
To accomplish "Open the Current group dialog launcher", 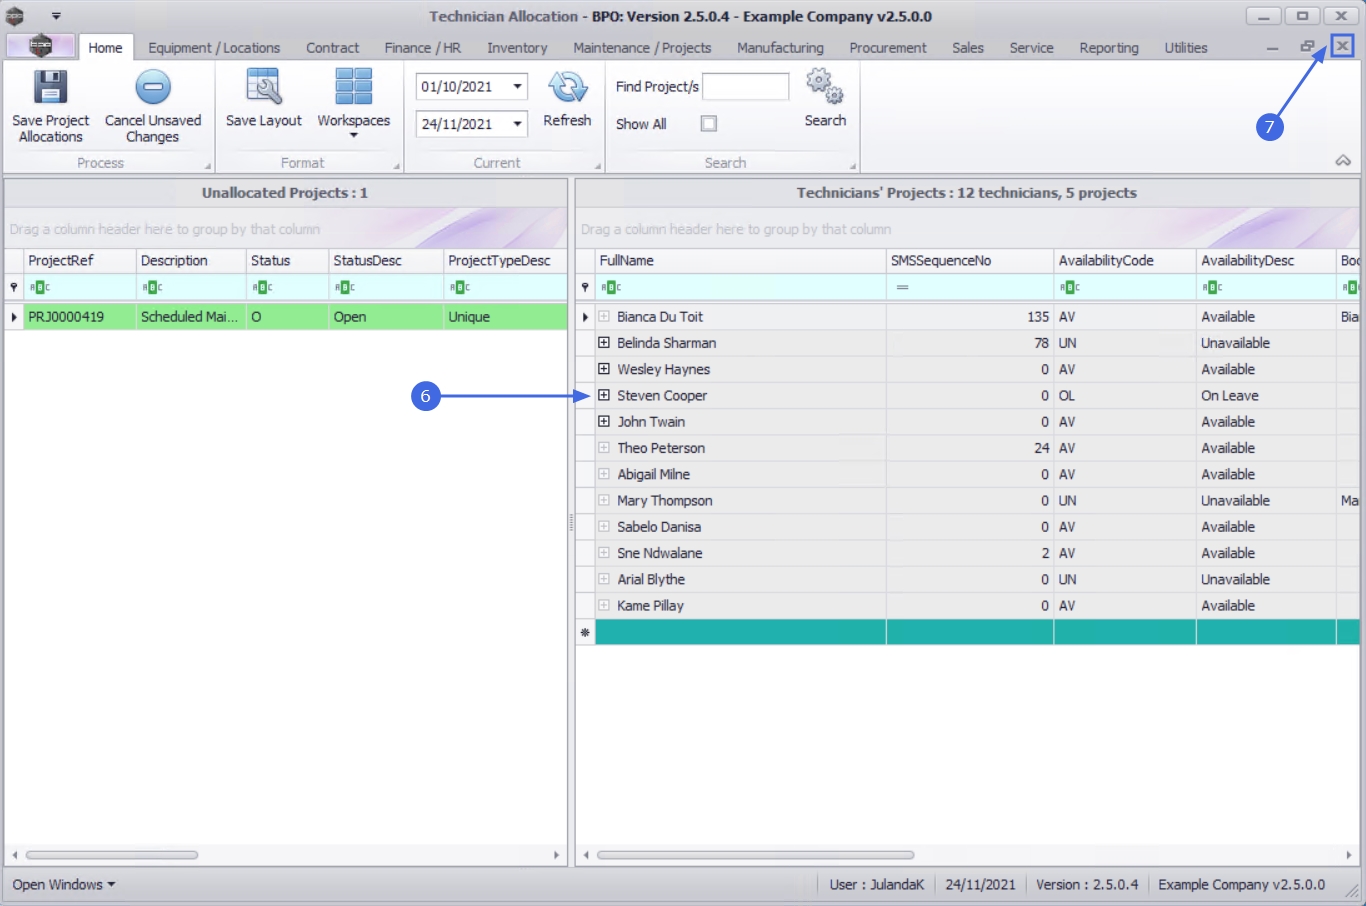I will point(598,166).
